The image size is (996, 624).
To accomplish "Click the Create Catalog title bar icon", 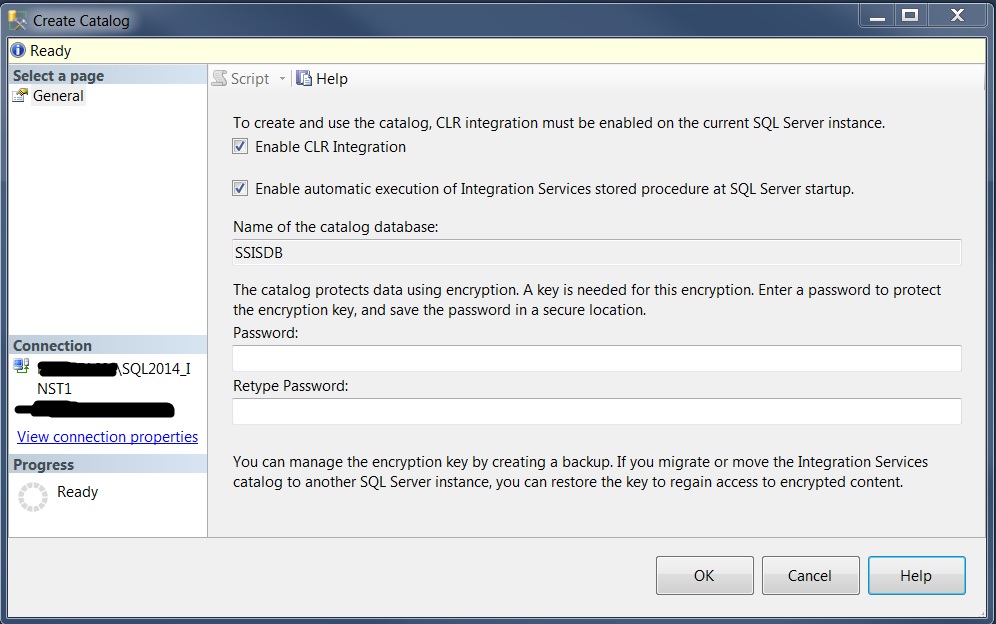I will [x=18, y=20].
